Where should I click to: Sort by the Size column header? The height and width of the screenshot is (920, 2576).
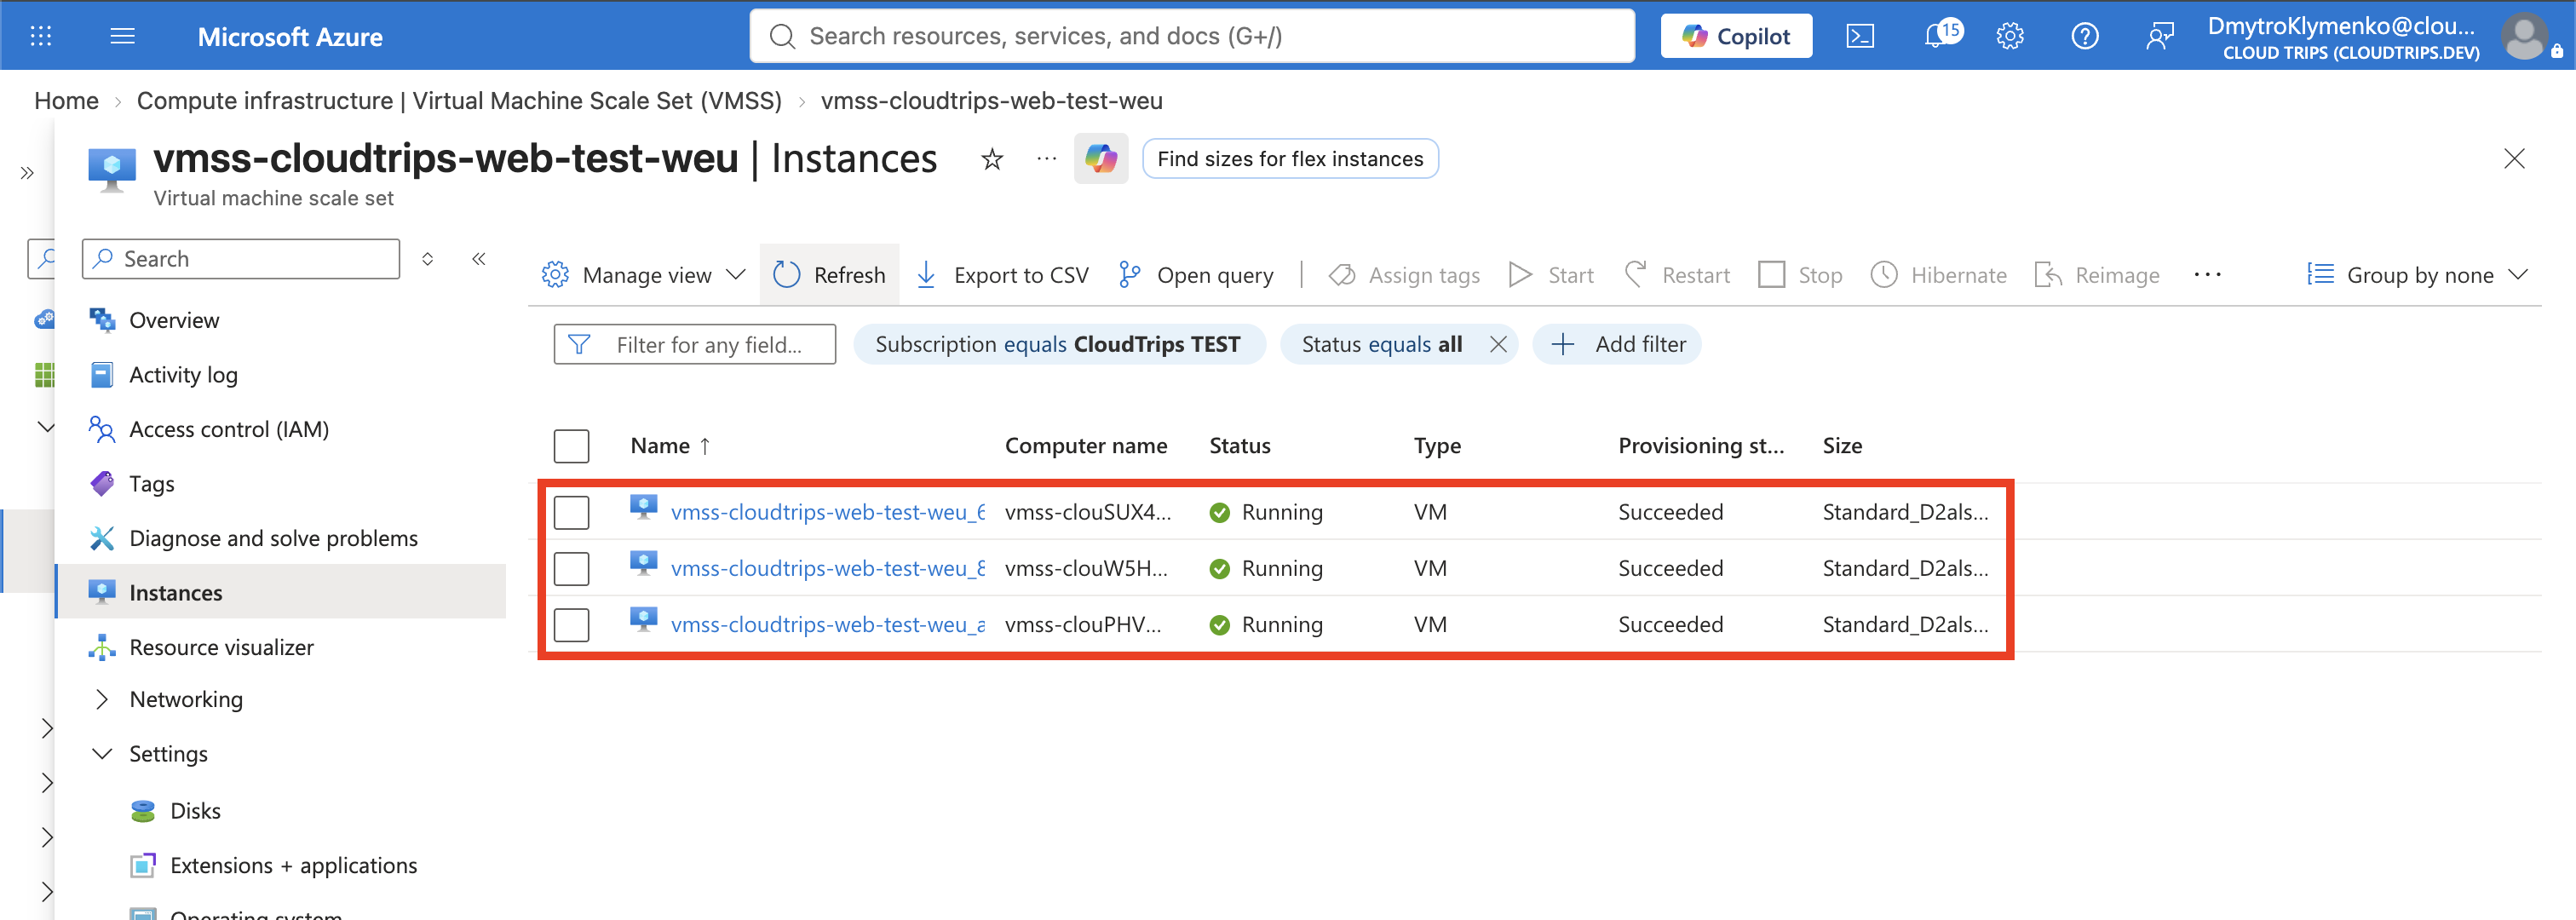pyautogui.click(x=1842, y=446)
